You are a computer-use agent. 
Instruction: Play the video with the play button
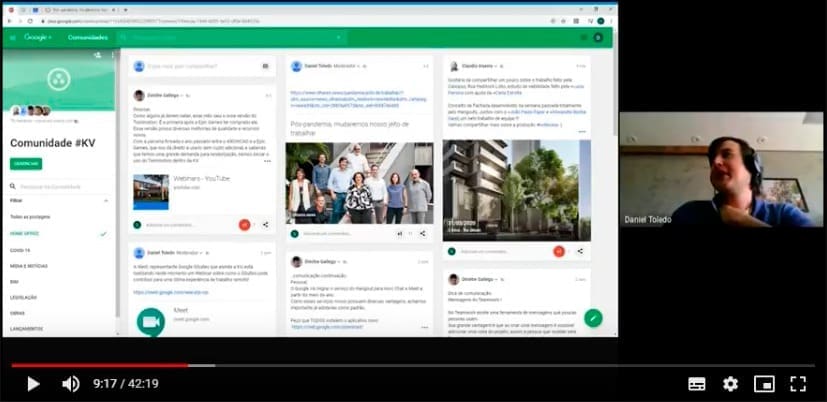(33, 384)
